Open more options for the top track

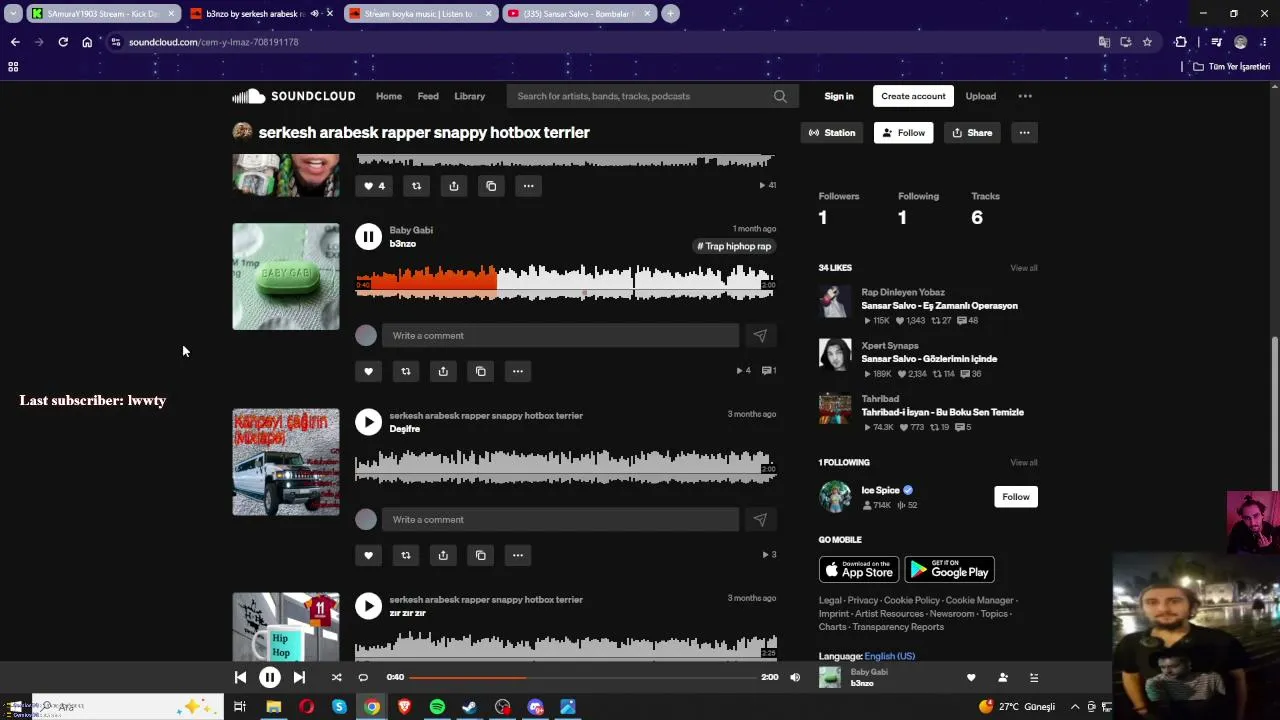tap(528, 186)
